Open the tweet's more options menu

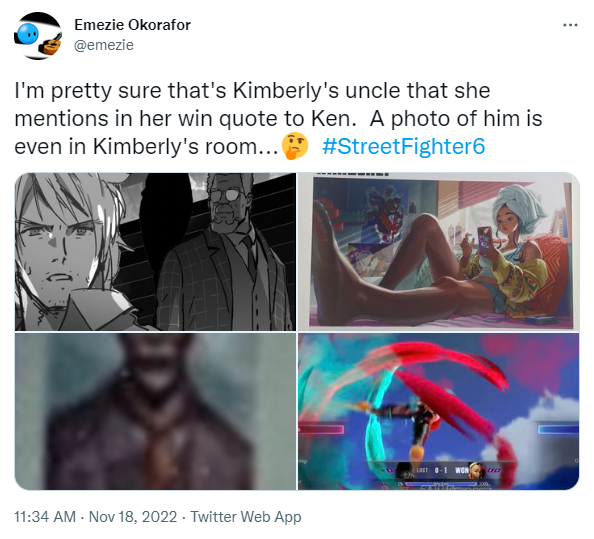(570, 25)
